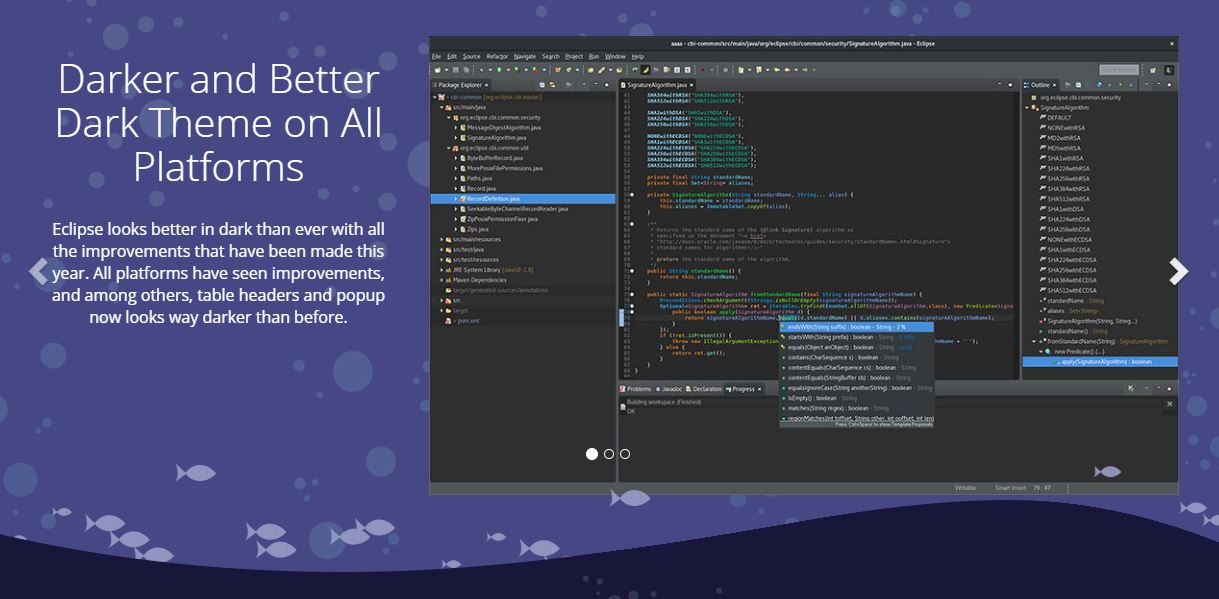Open the Problems tab
The width and height of the screenshot is (1219, 599).
coord(636,389)
